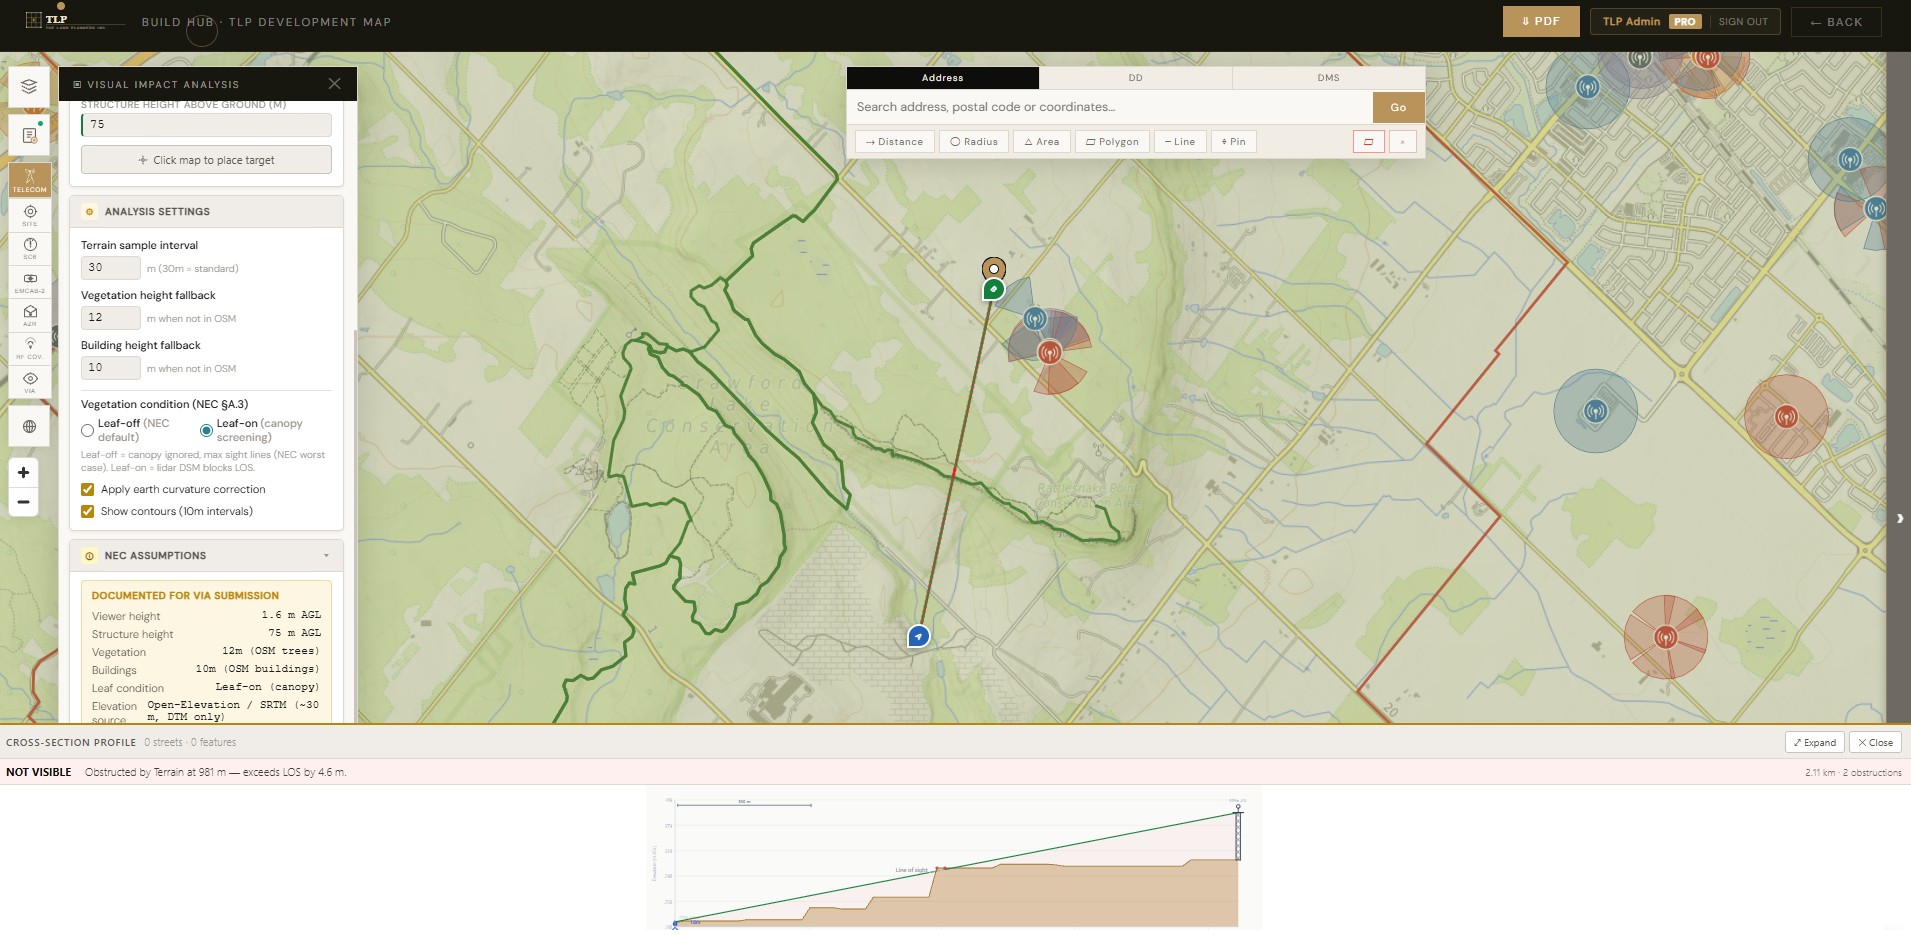
Task: Edit building height fallback field 10
Action: coord(110,368)
